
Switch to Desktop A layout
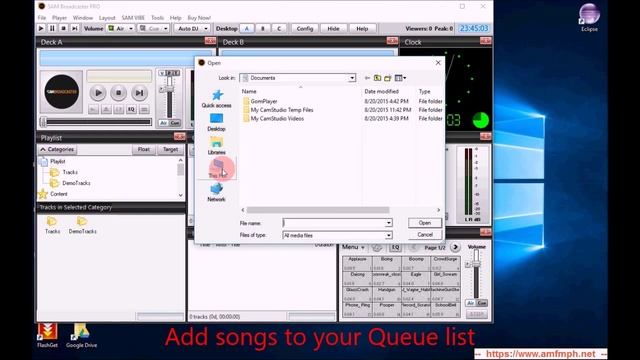(x=247, y=29)
